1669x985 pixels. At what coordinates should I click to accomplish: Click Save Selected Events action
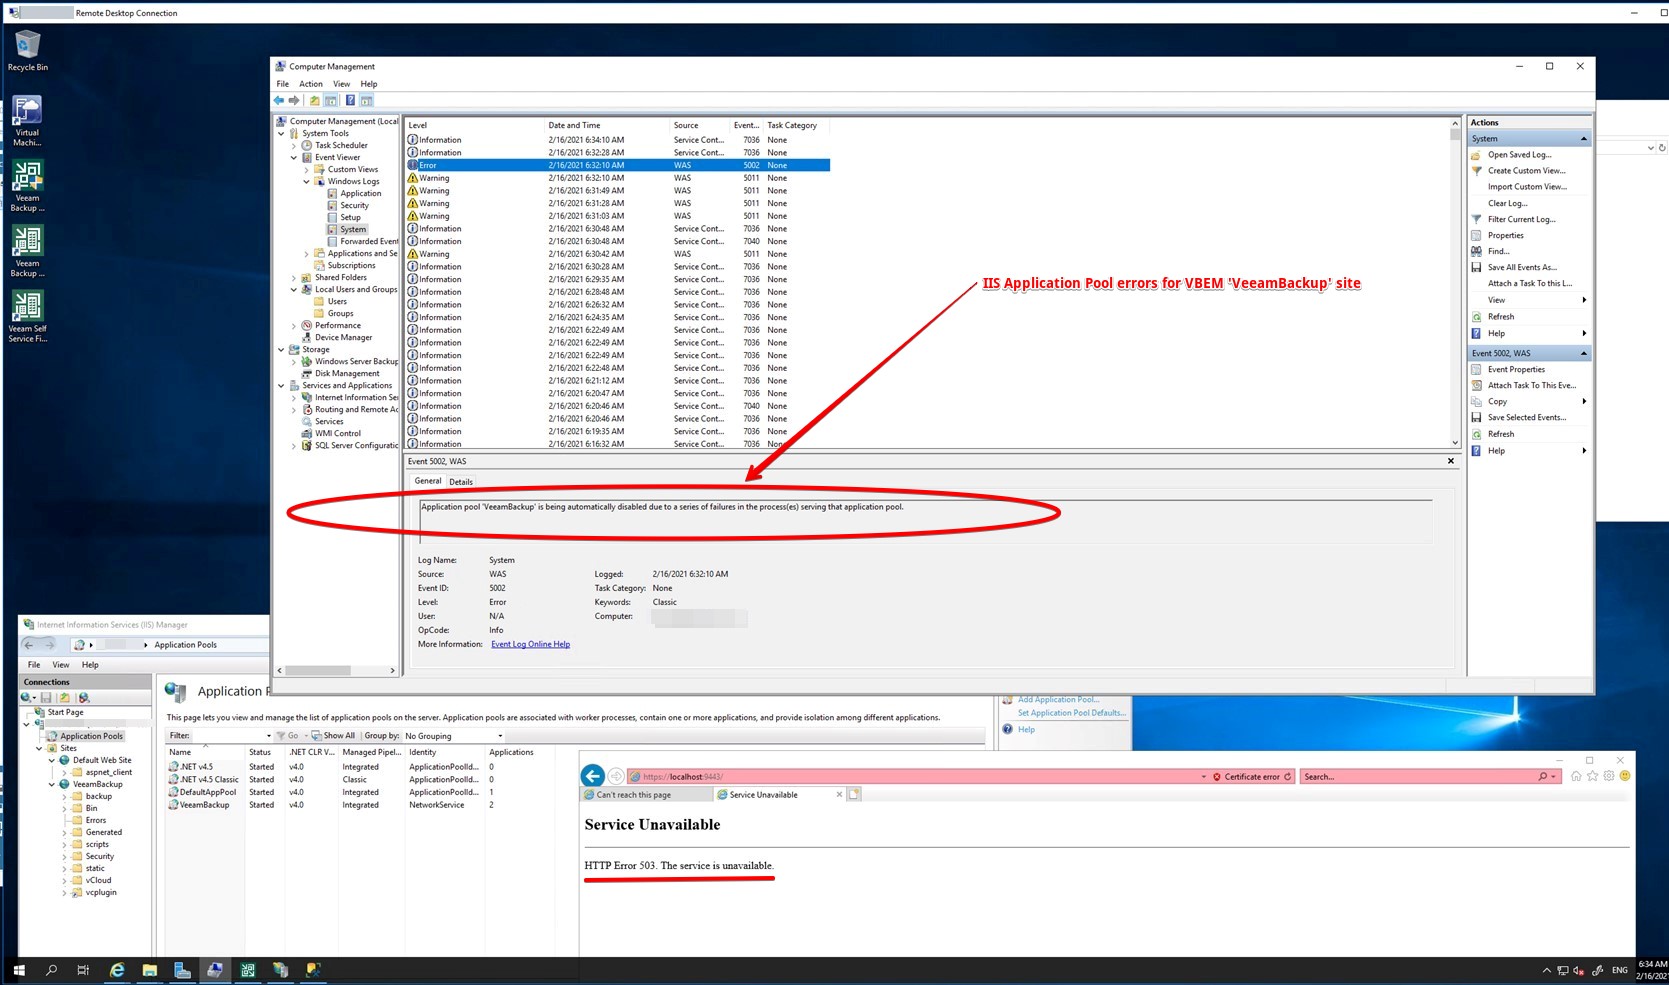(1526, 417)
